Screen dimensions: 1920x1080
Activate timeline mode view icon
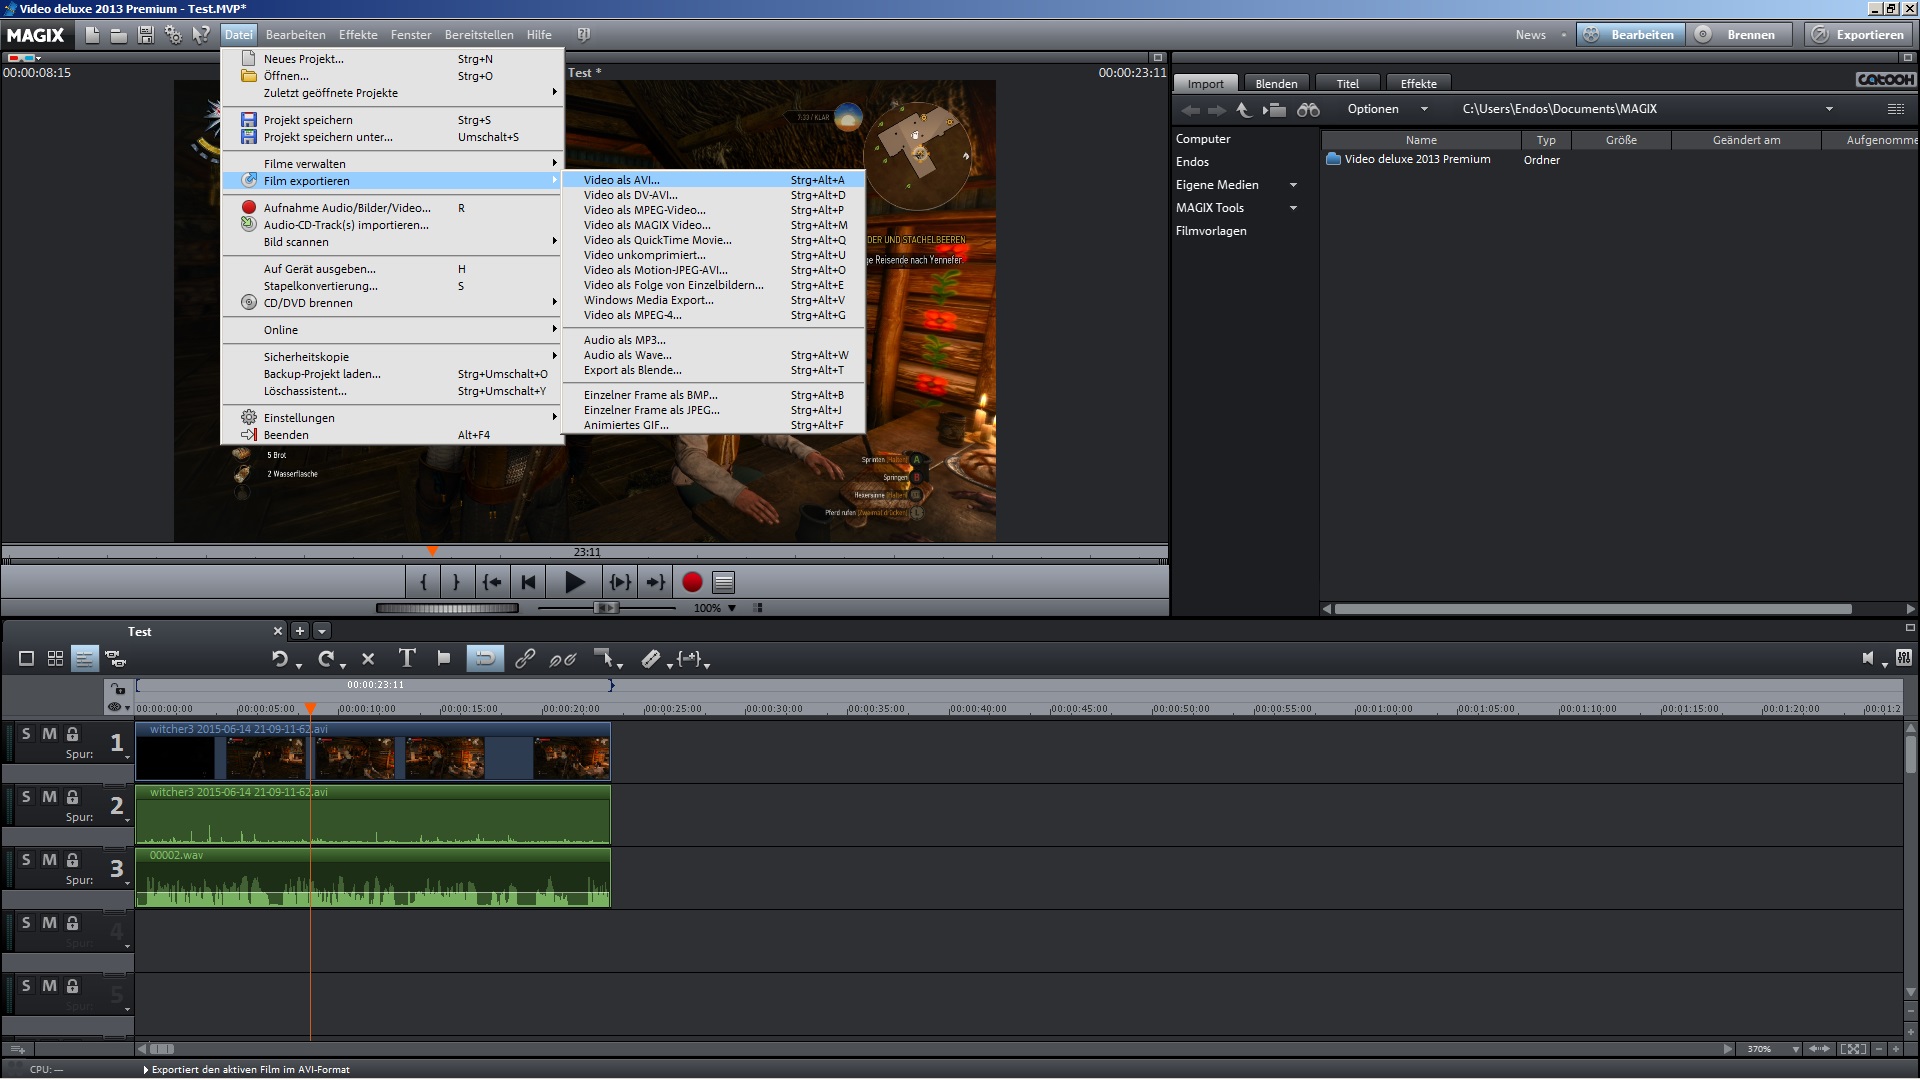[85, 659]
